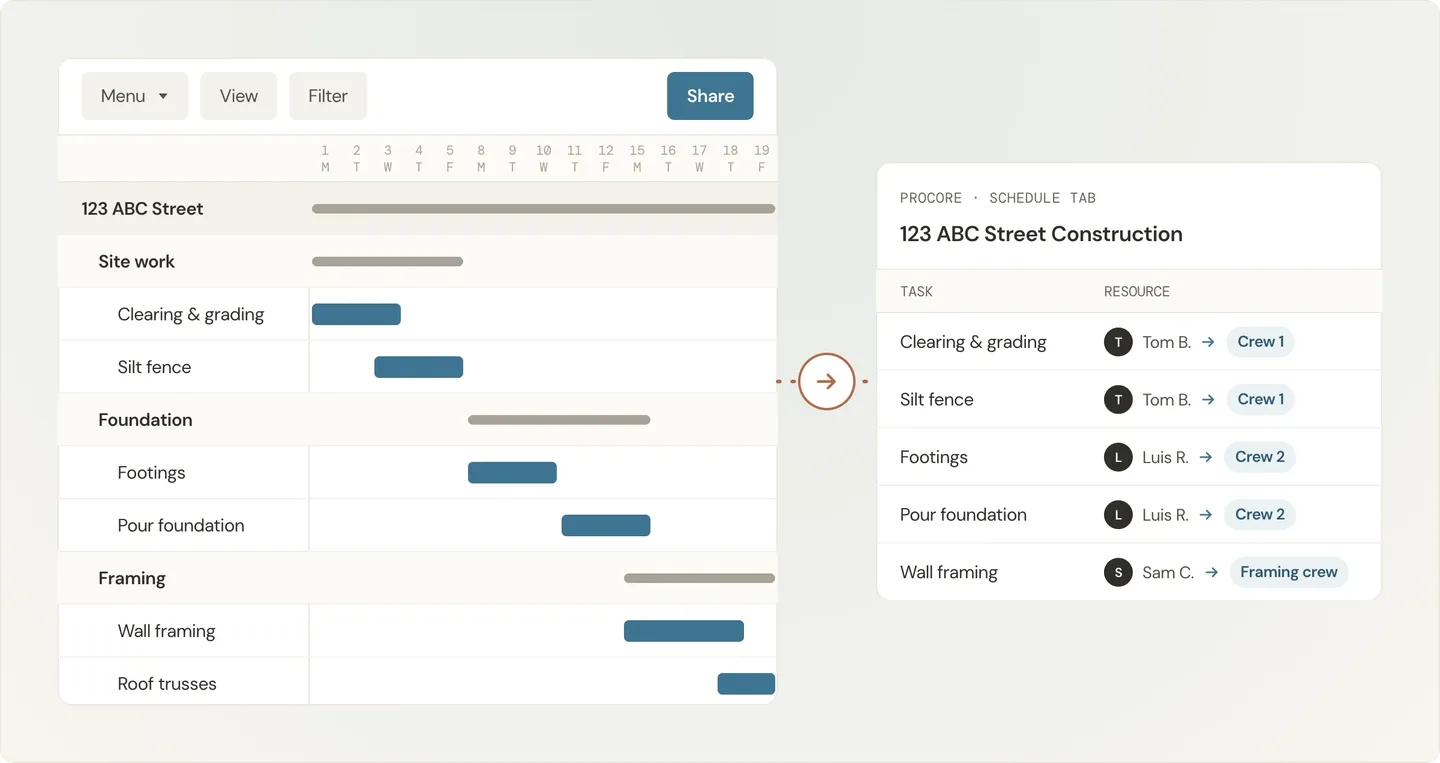
Task: Select Clearing & grading in the Gantt list
Action: click(191, 314)
